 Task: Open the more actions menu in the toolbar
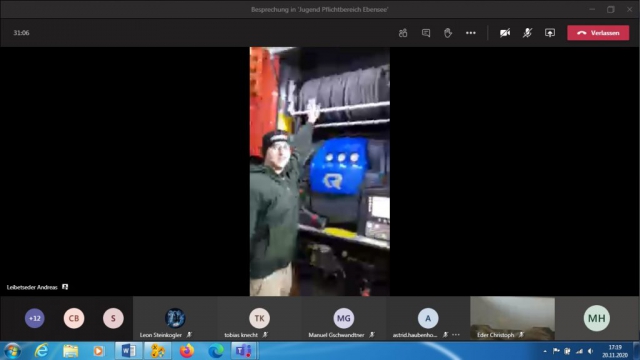(471, 33)
